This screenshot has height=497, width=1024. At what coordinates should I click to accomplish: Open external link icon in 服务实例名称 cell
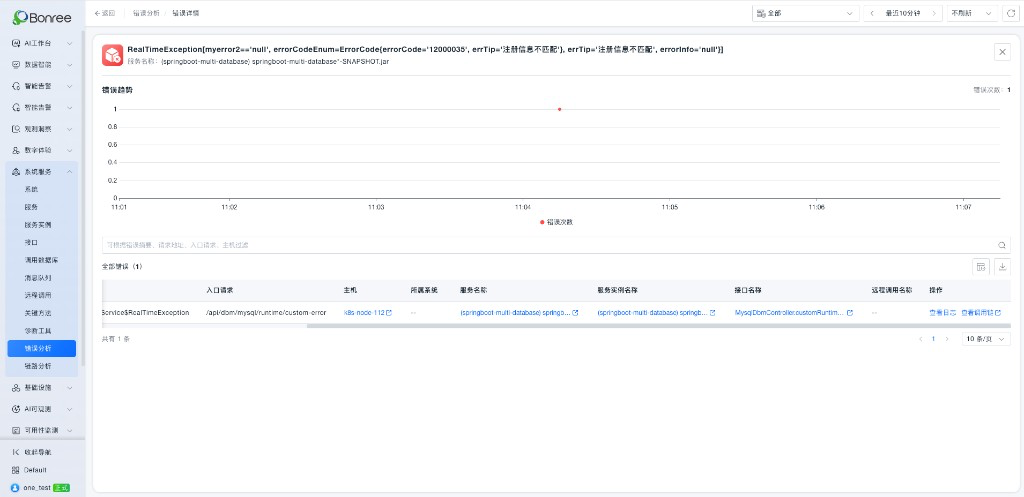click(712, 313)
